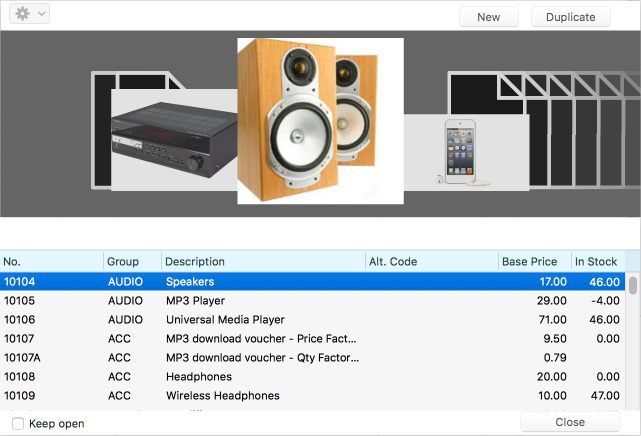Select item number 10106
641x436 pixels.
coord(19,320)
